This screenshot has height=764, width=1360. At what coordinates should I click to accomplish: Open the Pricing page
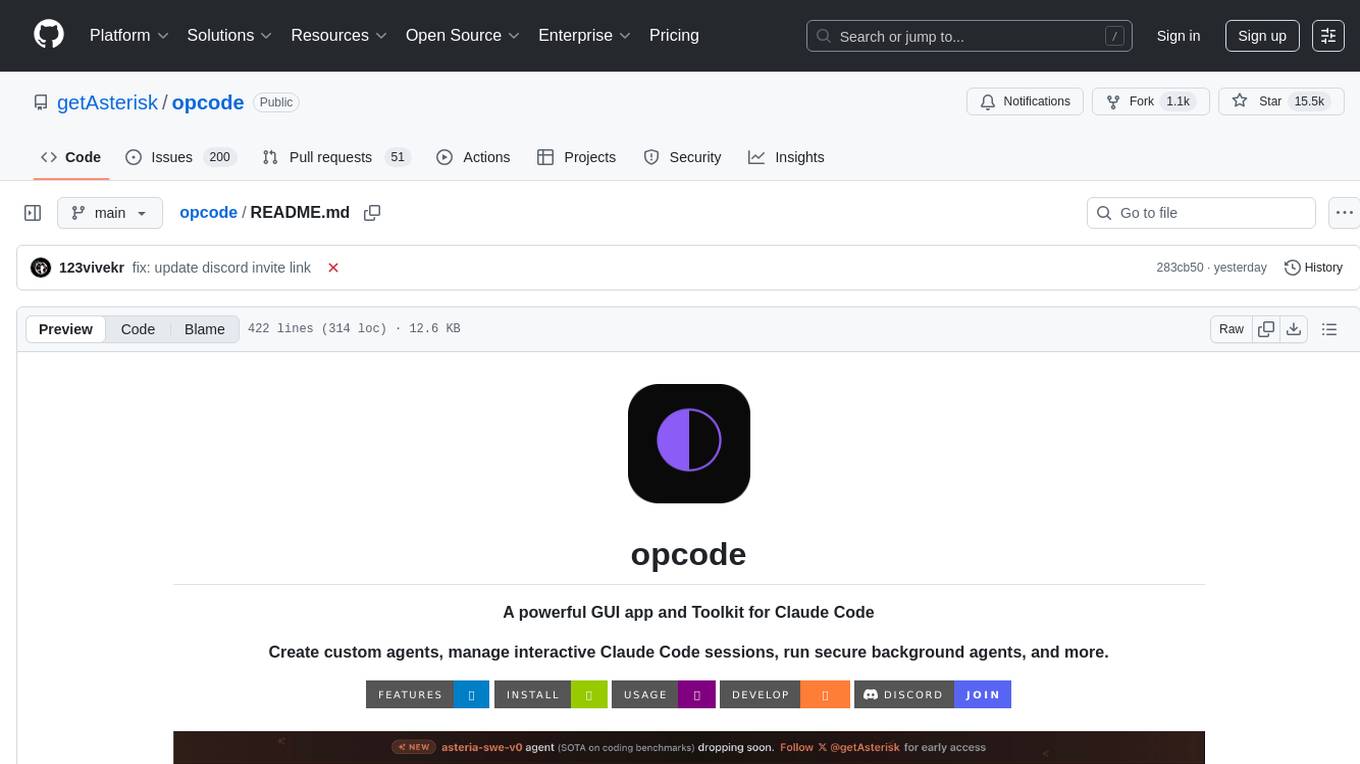(x=674, y=35)
